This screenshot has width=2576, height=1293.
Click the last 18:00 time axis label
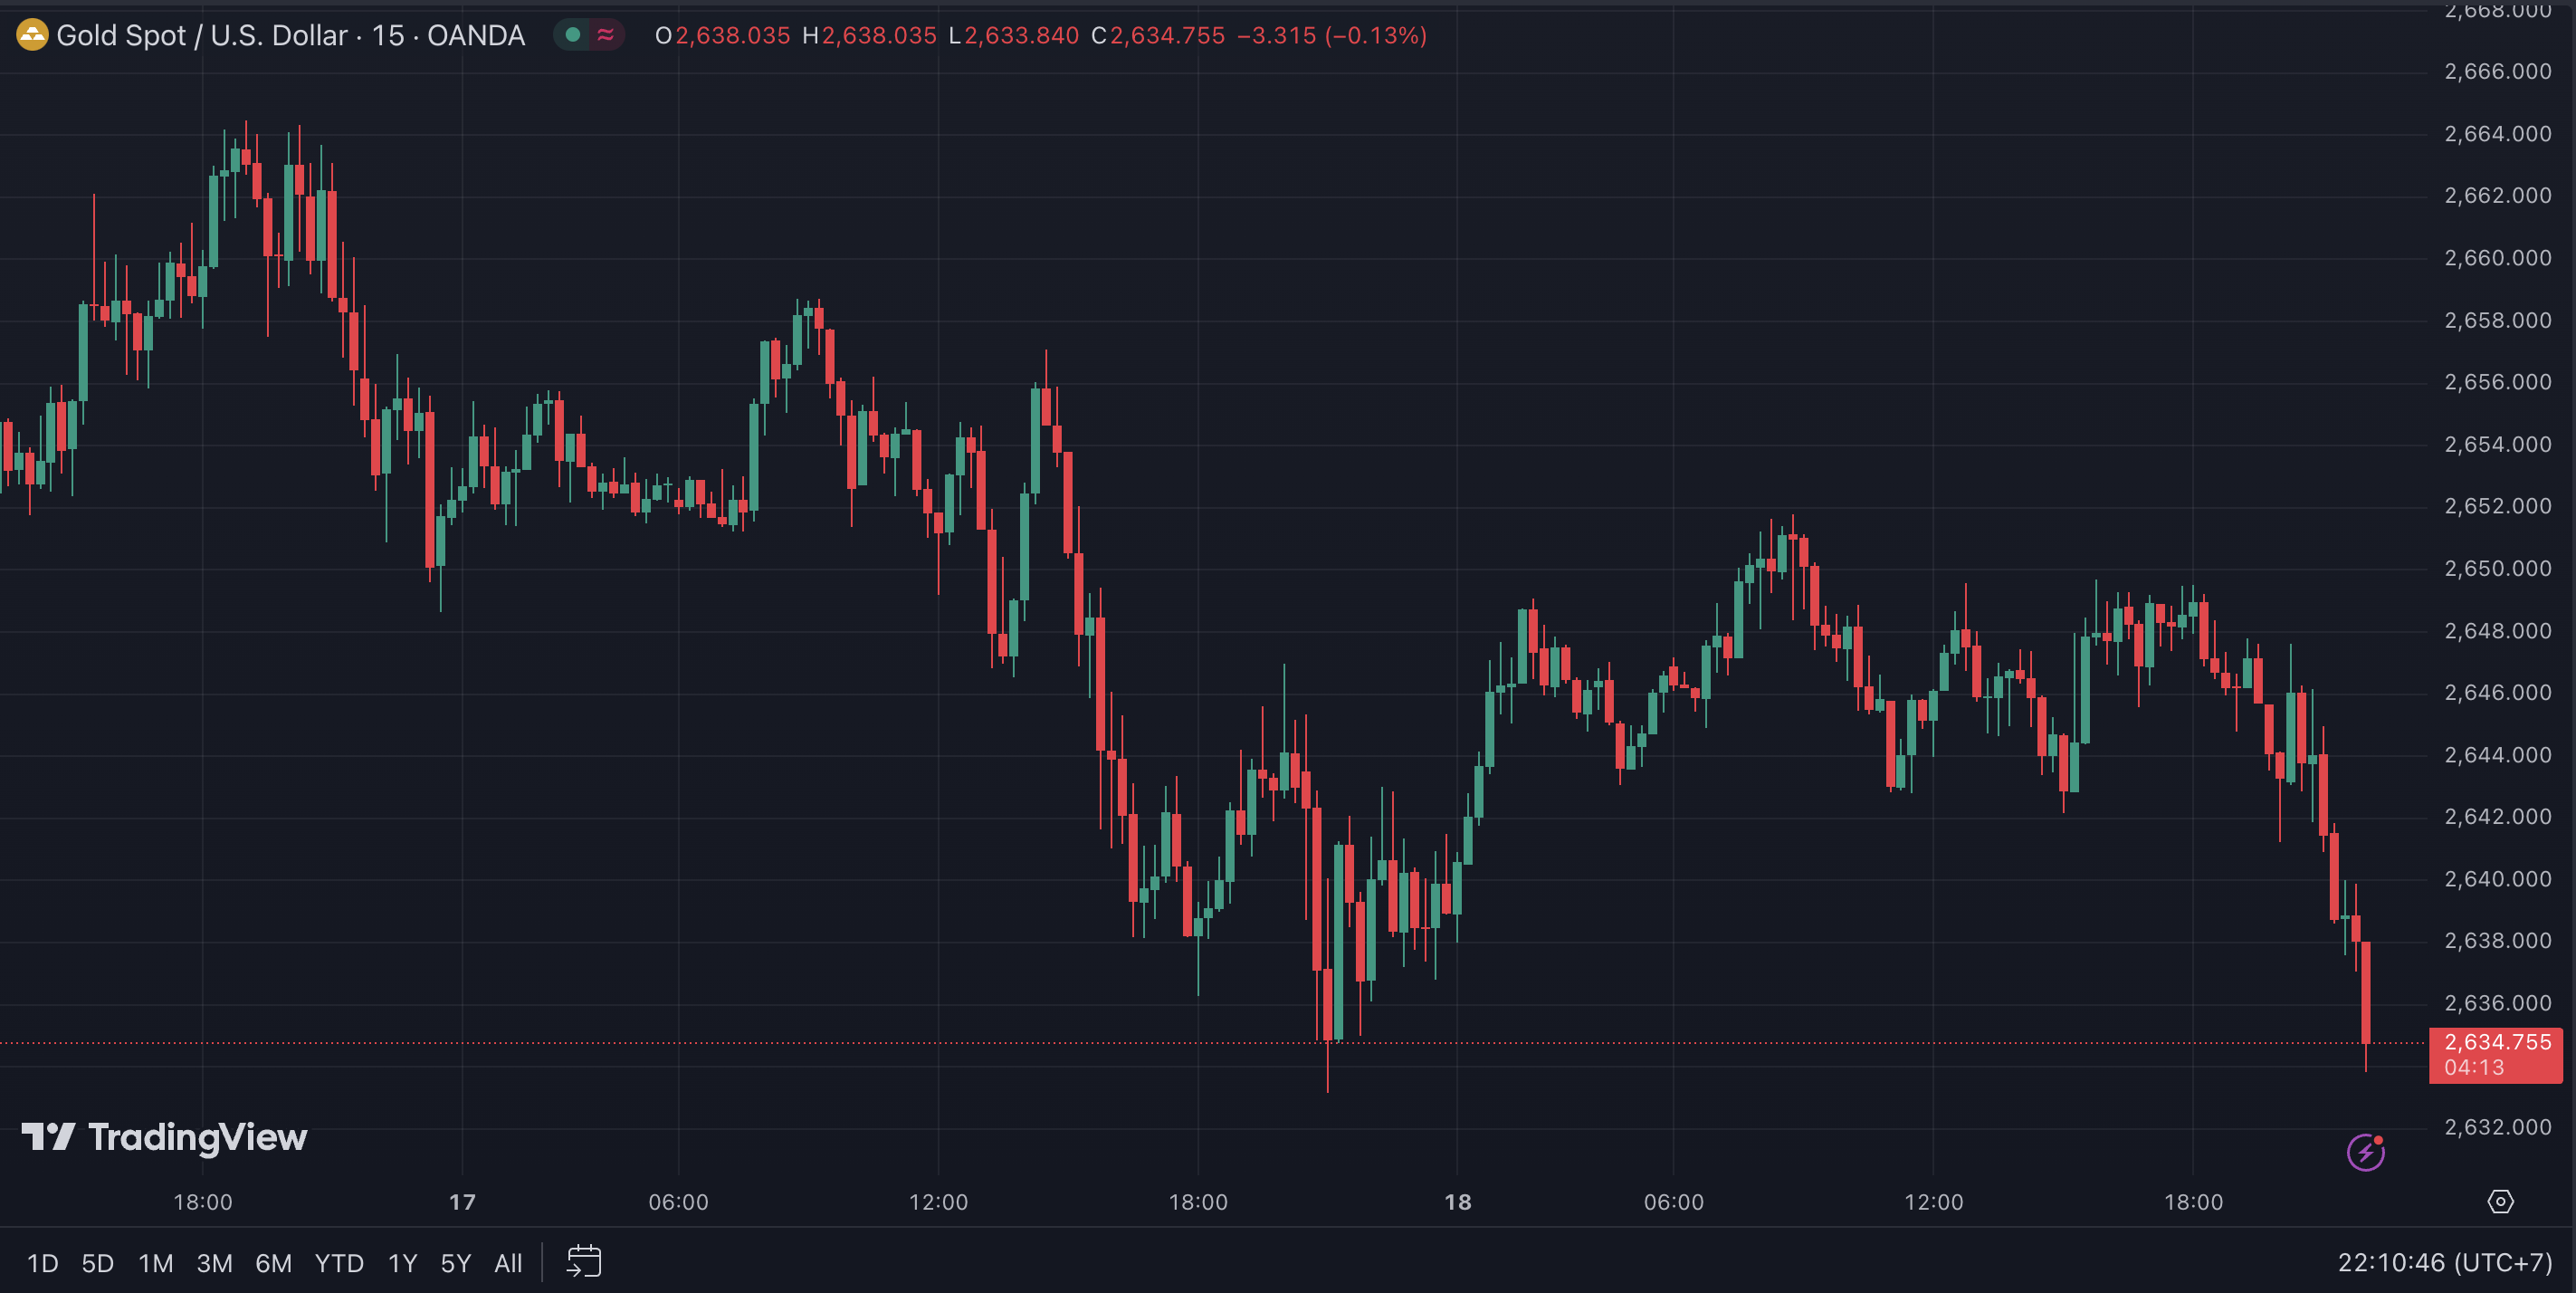click(x=2193, y=1202)
